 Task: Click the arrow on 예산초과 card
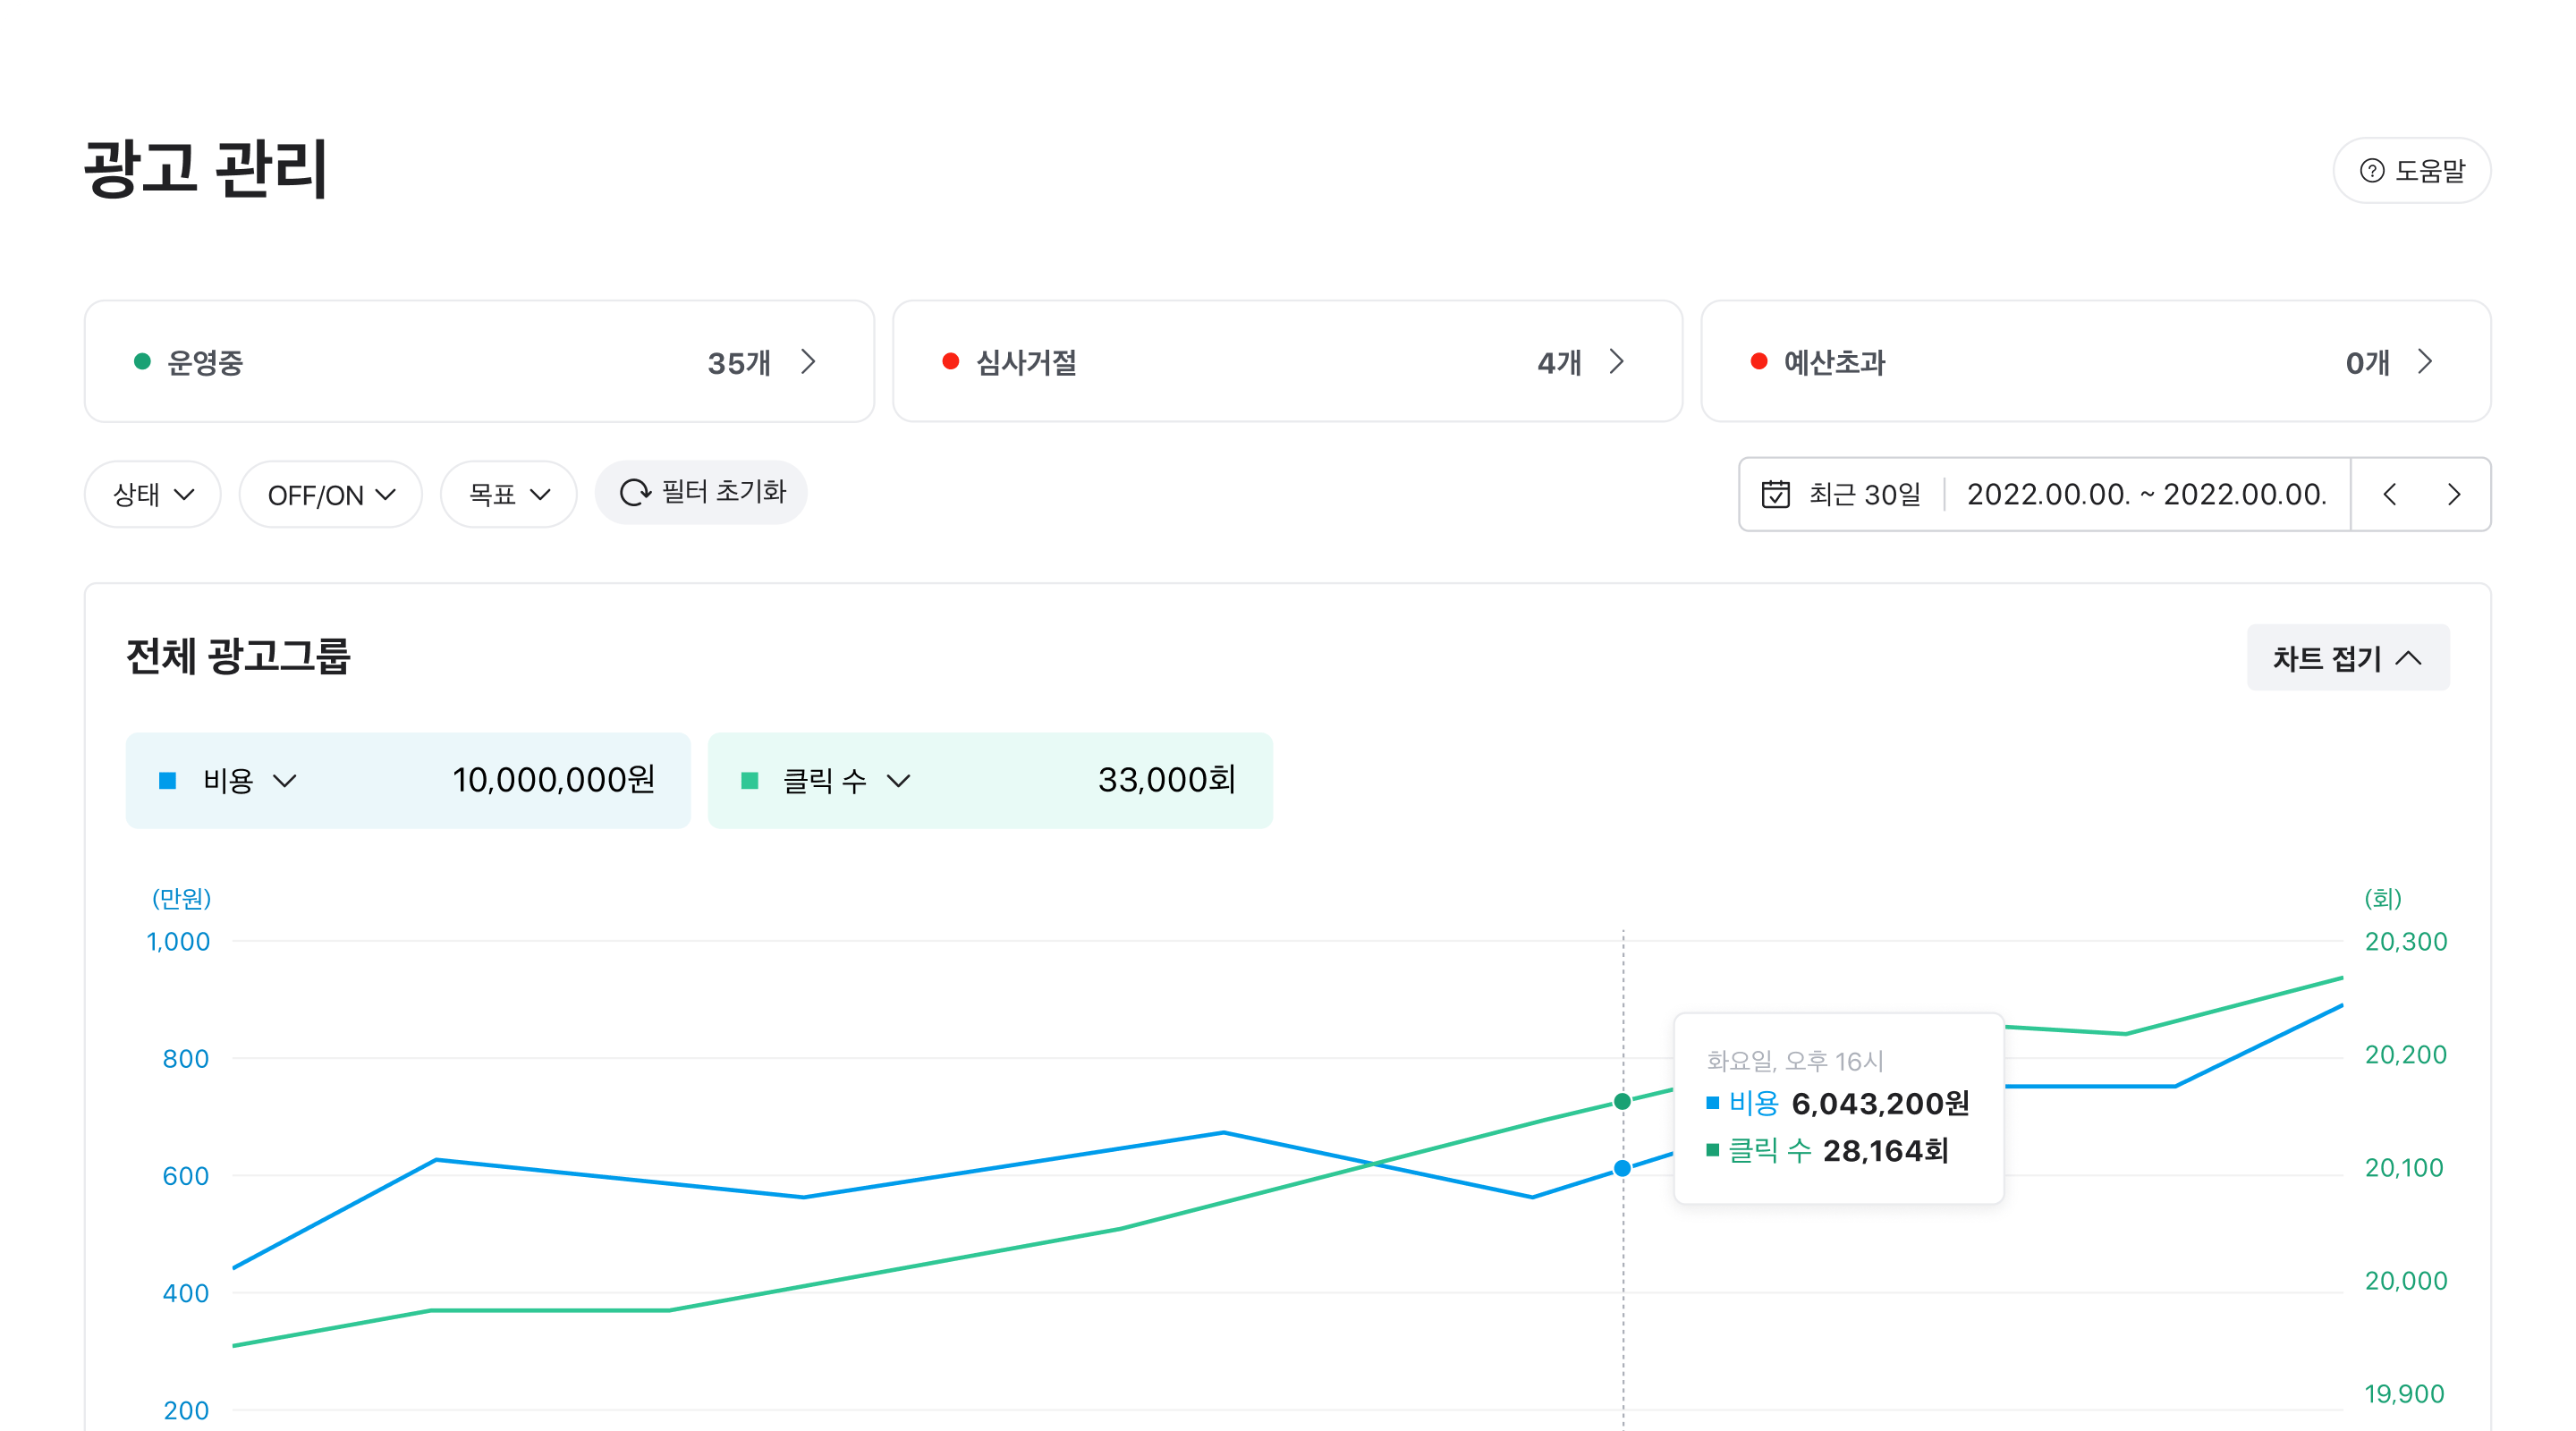pos(2424,362)
